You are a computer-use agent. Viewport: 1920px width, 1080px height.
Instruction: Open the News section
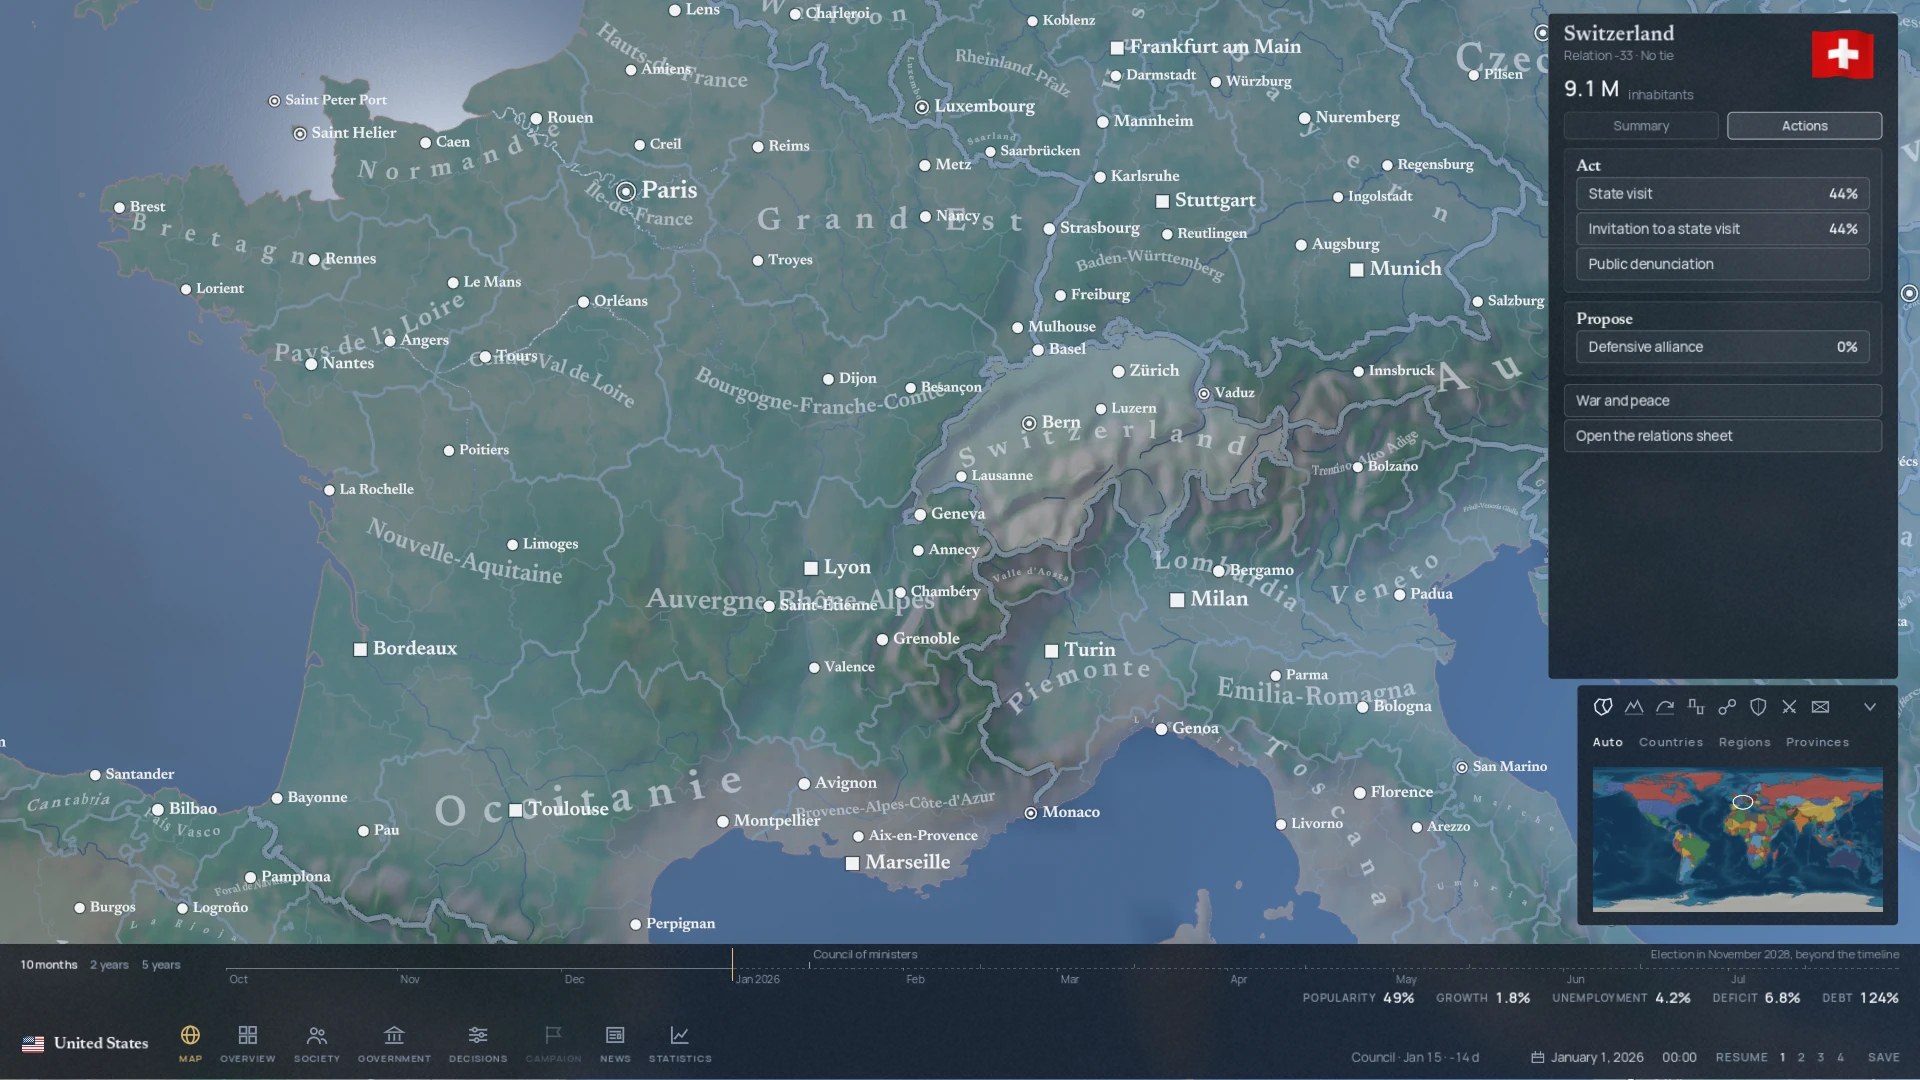(x=615, y=1043)
